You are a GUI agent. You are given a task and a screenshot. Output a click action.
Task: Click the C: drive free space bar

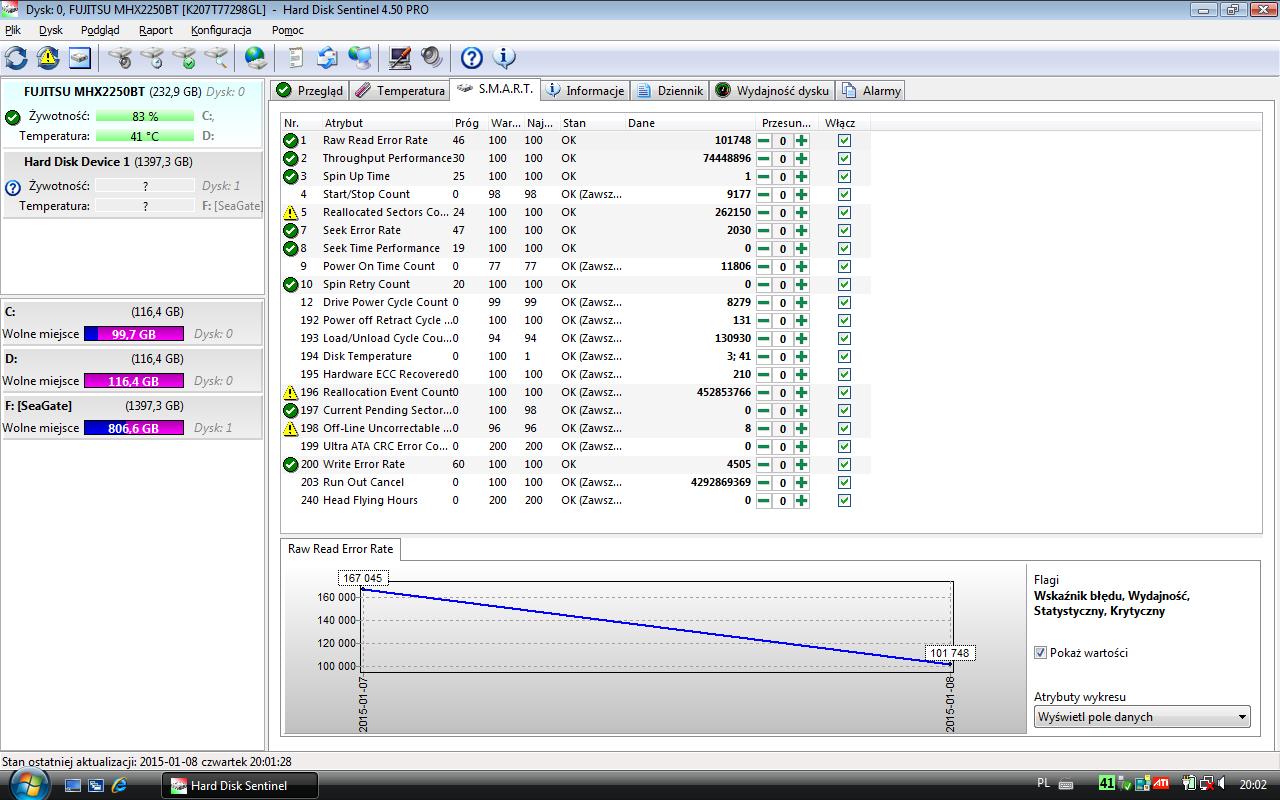pyautogui.click(x=133, y=334)
